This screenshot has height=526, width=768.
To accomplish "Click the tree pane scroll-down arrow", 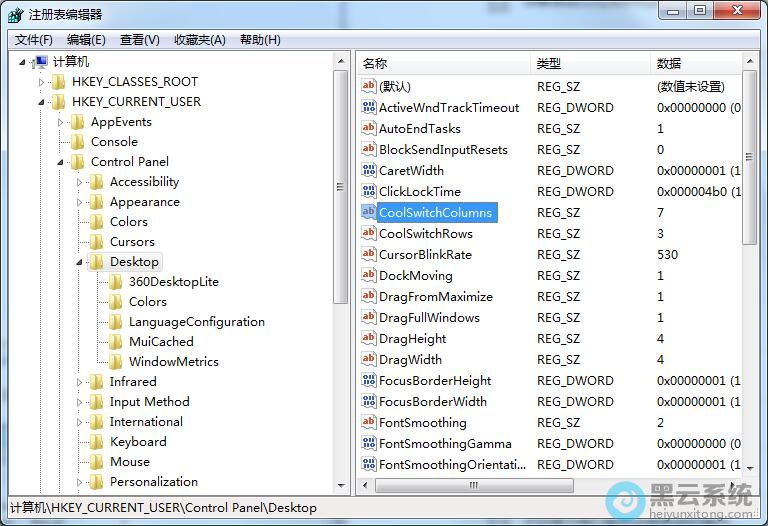I will coord(341,486).
